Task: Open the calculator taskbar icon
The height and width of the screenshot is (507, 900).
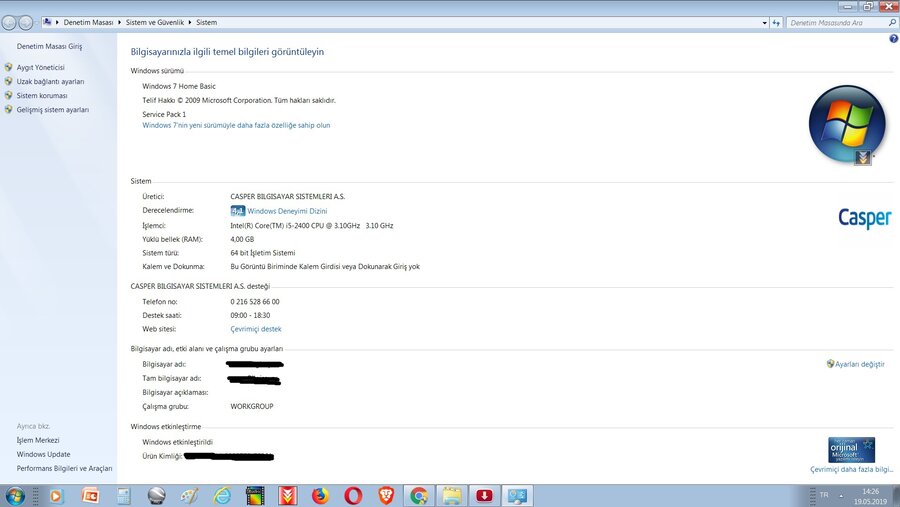Action: tap(123, 496)
